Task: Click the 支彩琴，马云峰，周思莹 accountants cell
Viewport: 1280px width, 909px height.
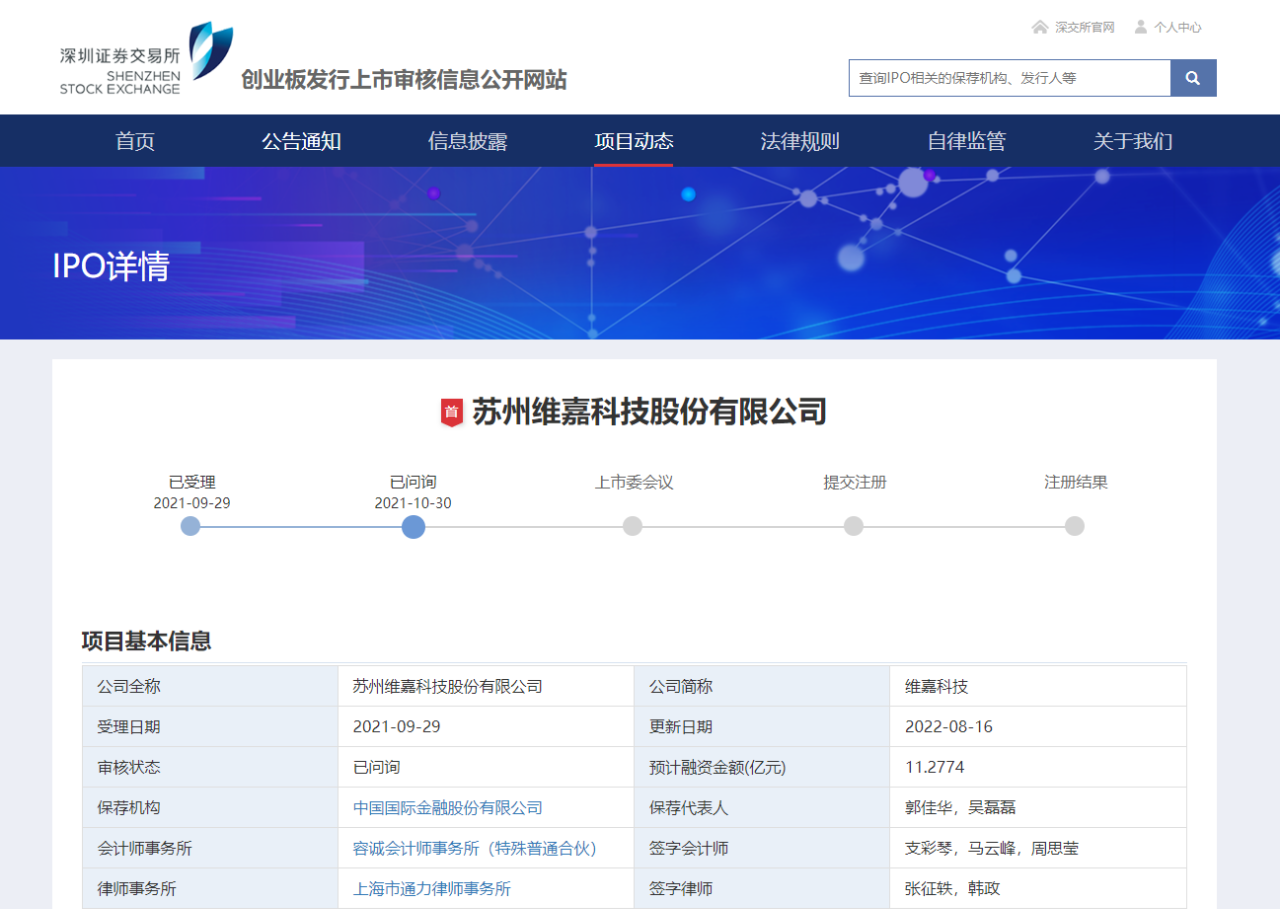Action: [x=1038, y=848]
